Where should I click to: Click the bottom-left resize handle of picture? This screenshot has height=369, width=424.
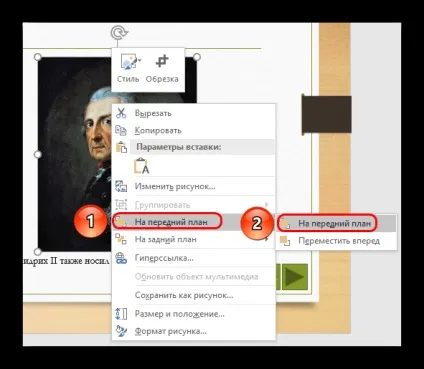click(38, 251)
